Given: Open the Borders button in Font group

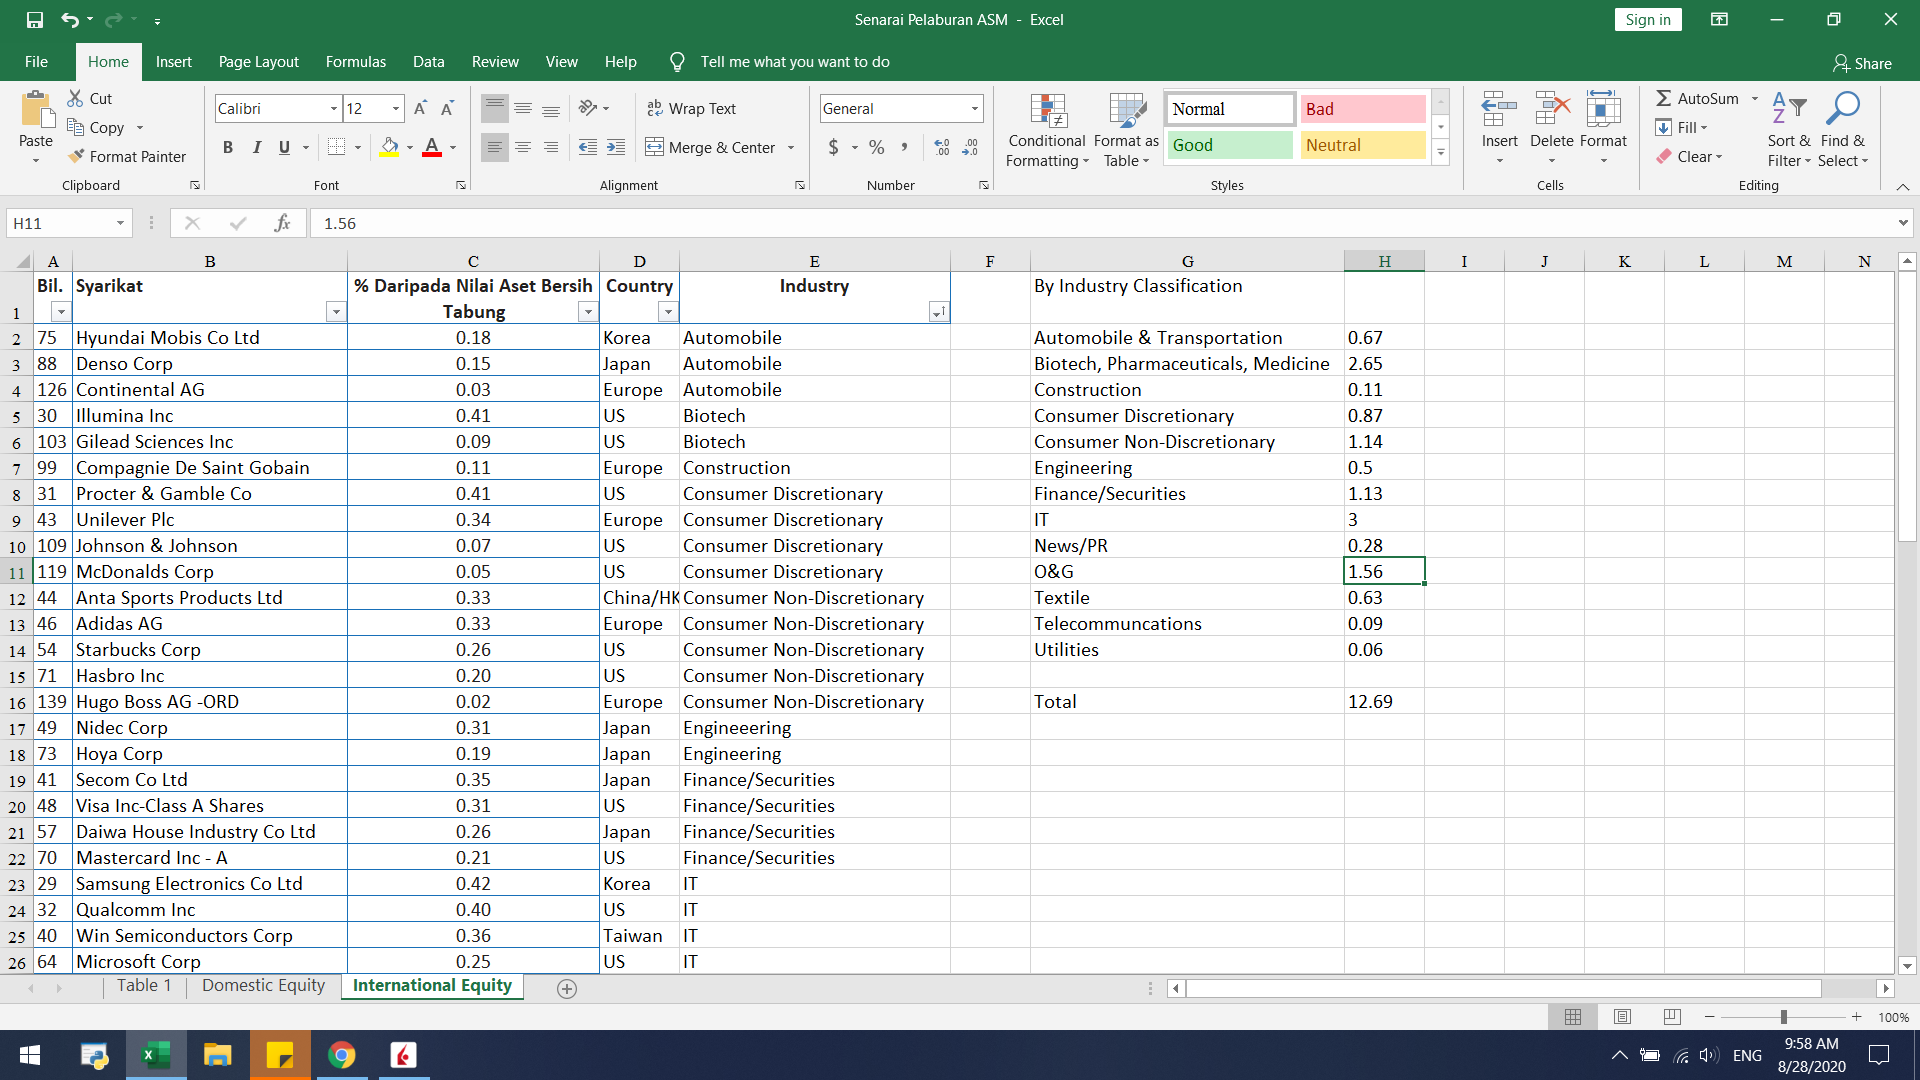Looking at the screenshot, I should 337,147.
